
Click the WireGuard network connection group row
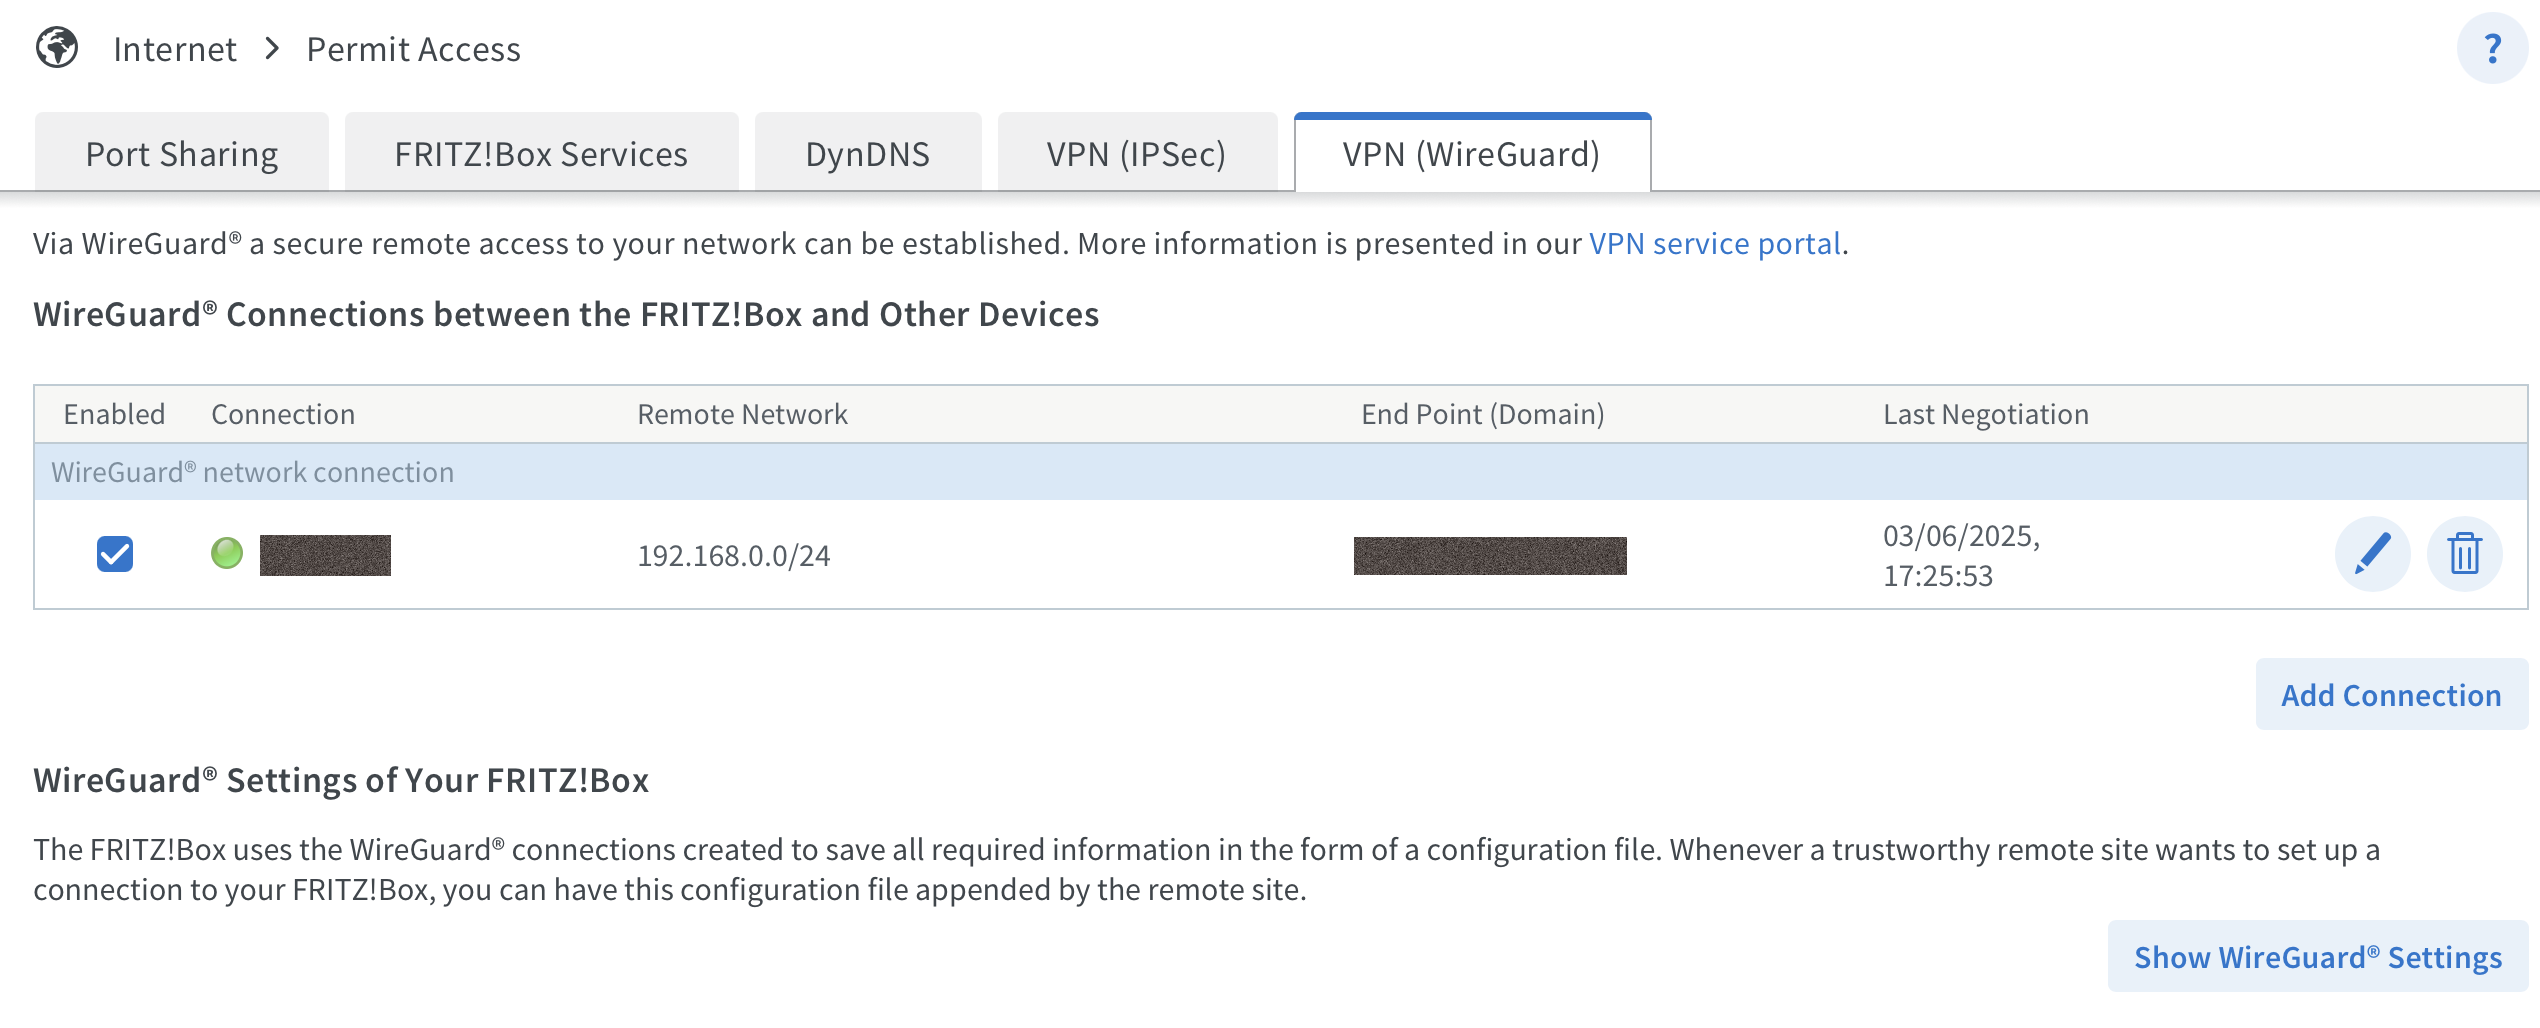tap(1281, 472)
